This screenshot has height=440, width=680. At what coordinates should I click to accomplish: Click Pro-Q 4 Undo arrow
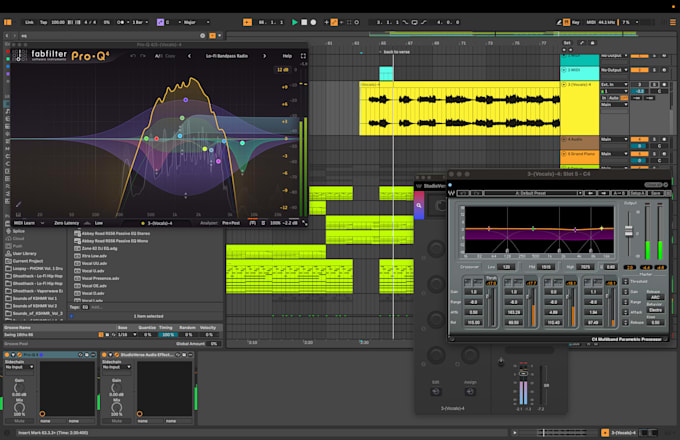point(133,56)
